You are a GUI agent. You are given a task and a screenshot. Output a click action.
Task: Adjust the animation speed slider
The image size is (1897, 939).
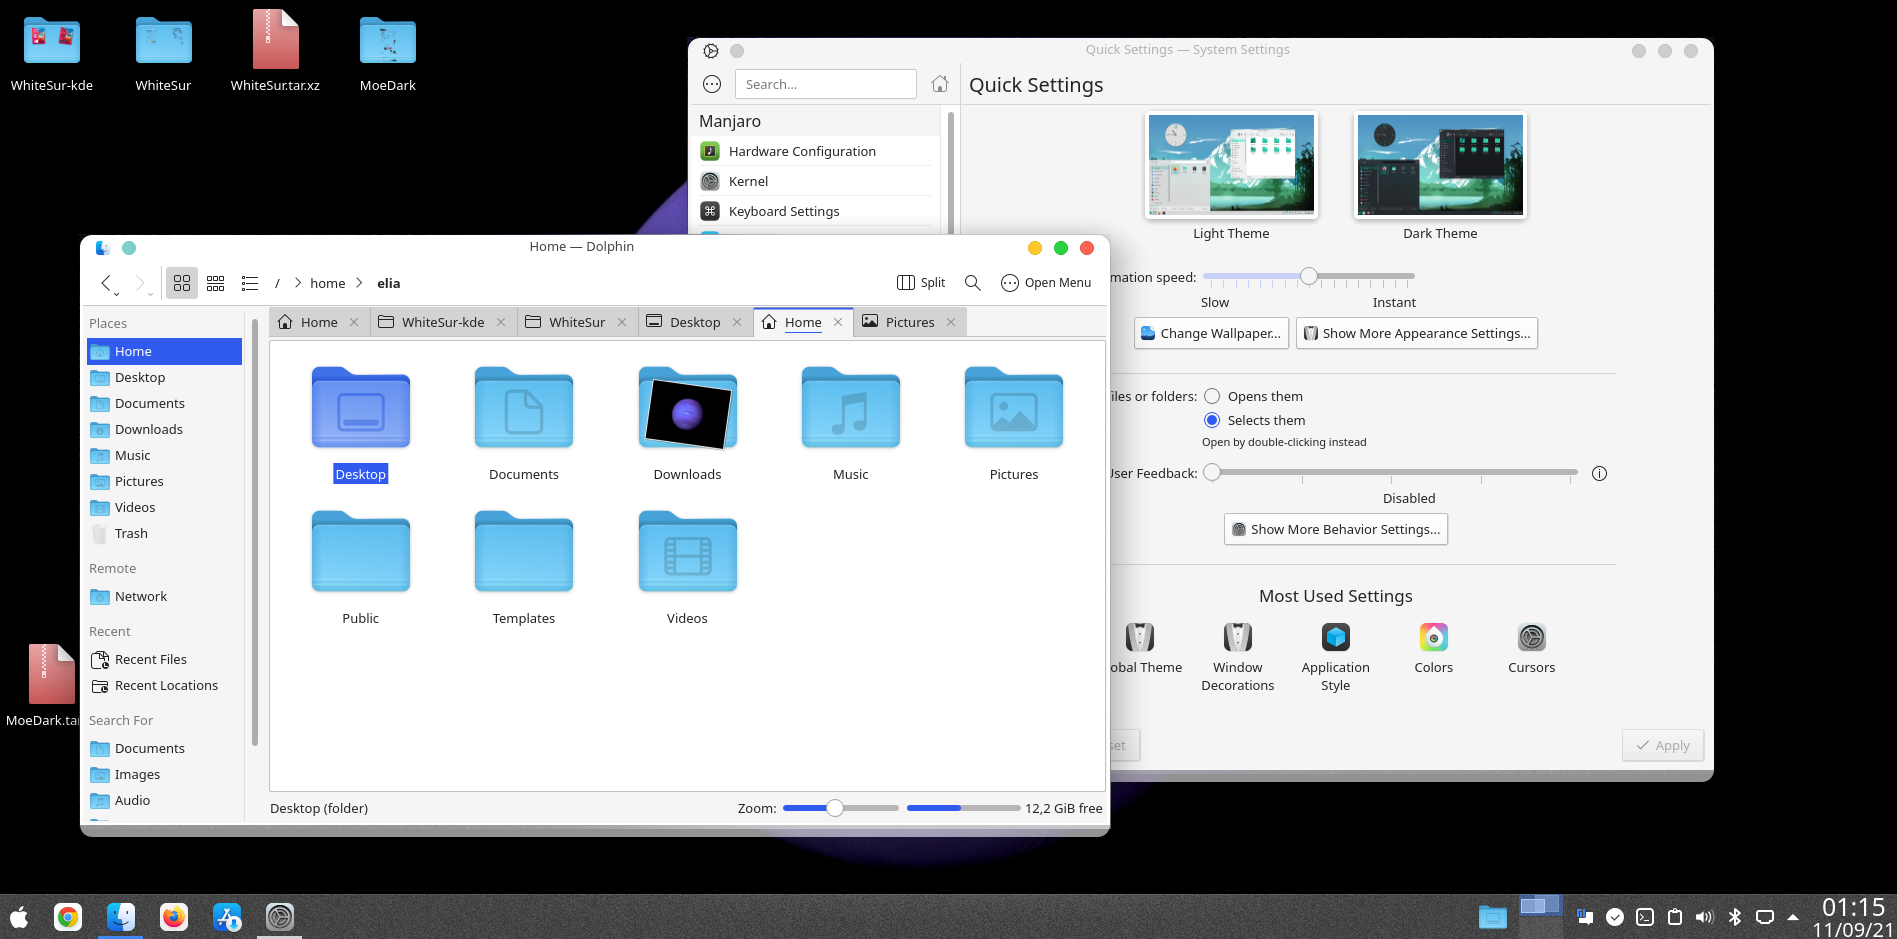1308,276
